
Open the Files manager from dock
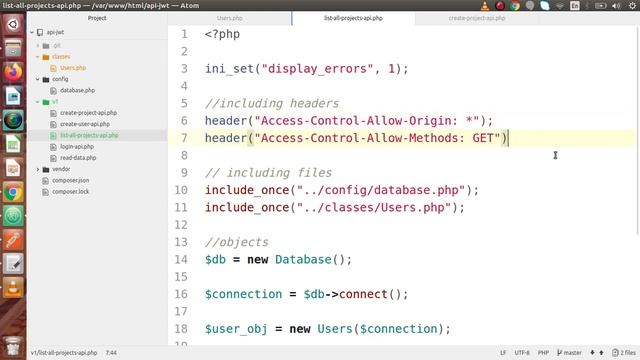pos(13,49)
